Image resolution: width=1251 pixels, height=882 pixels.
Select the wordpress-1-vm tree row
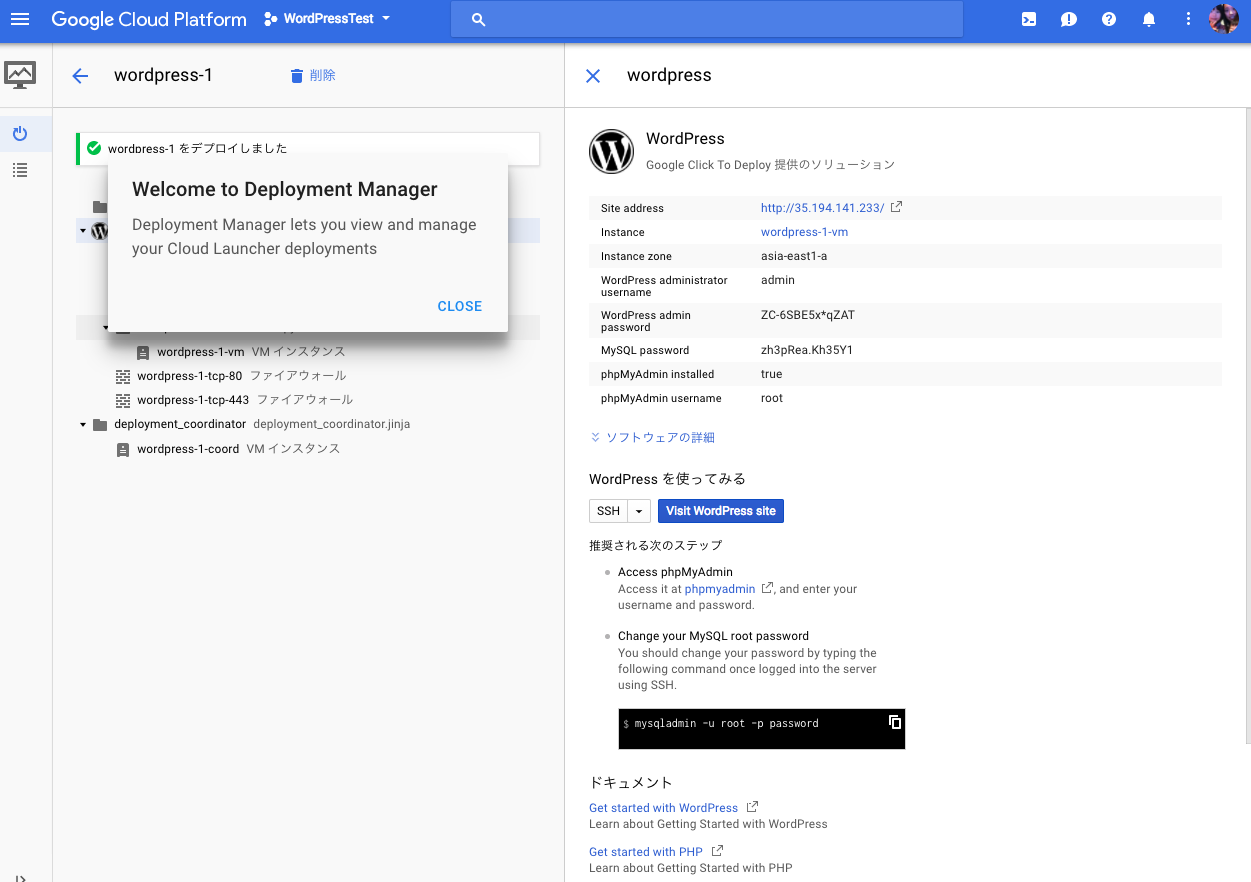tap(308, 352)
